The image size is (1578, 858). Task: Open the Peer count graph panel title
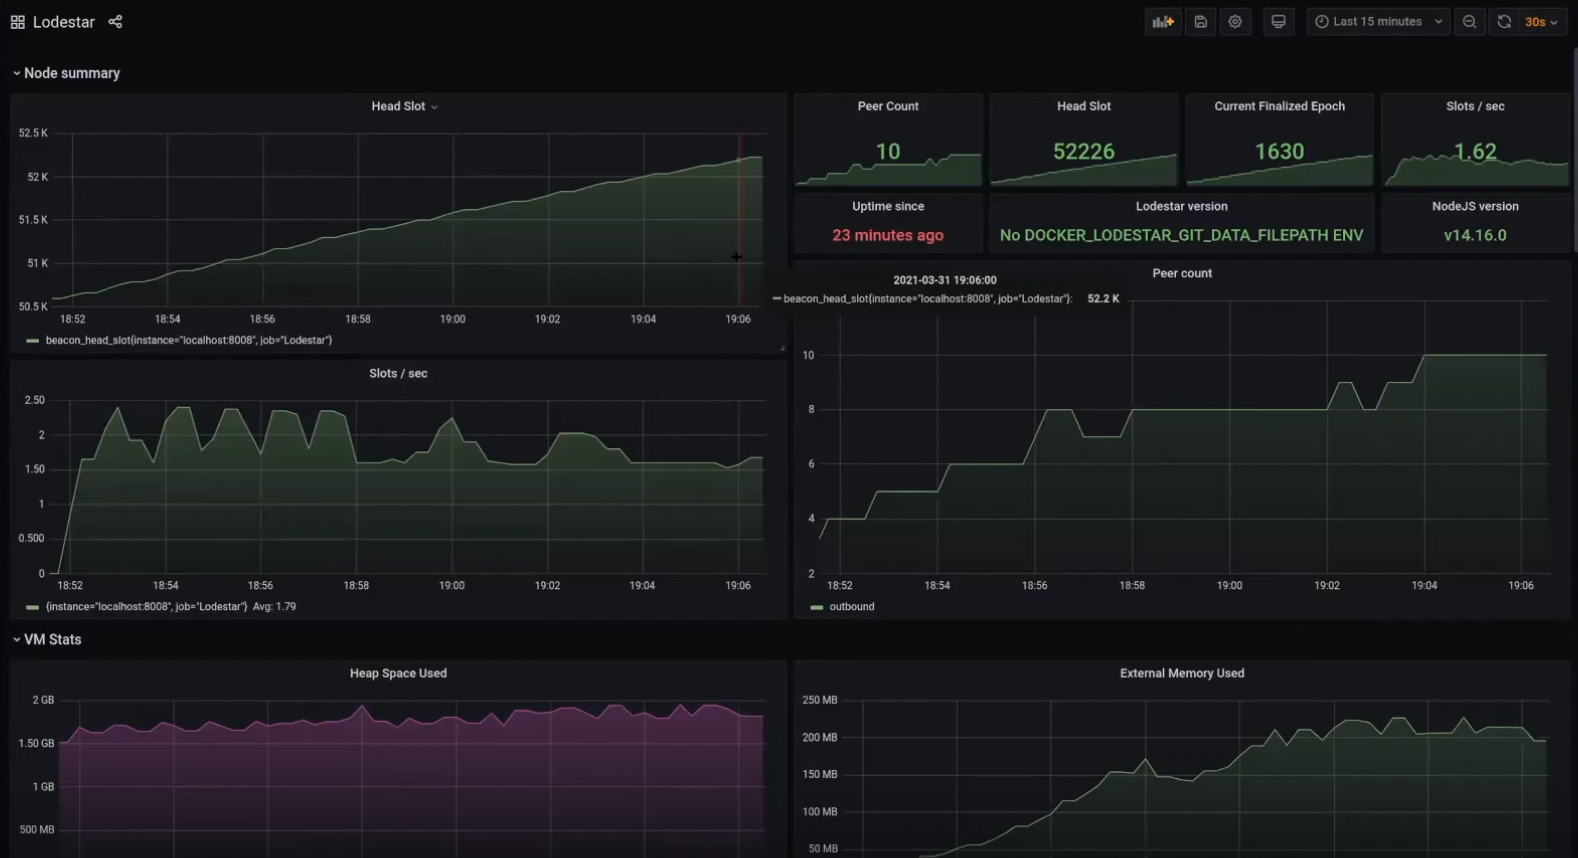tap(1182, 273)
